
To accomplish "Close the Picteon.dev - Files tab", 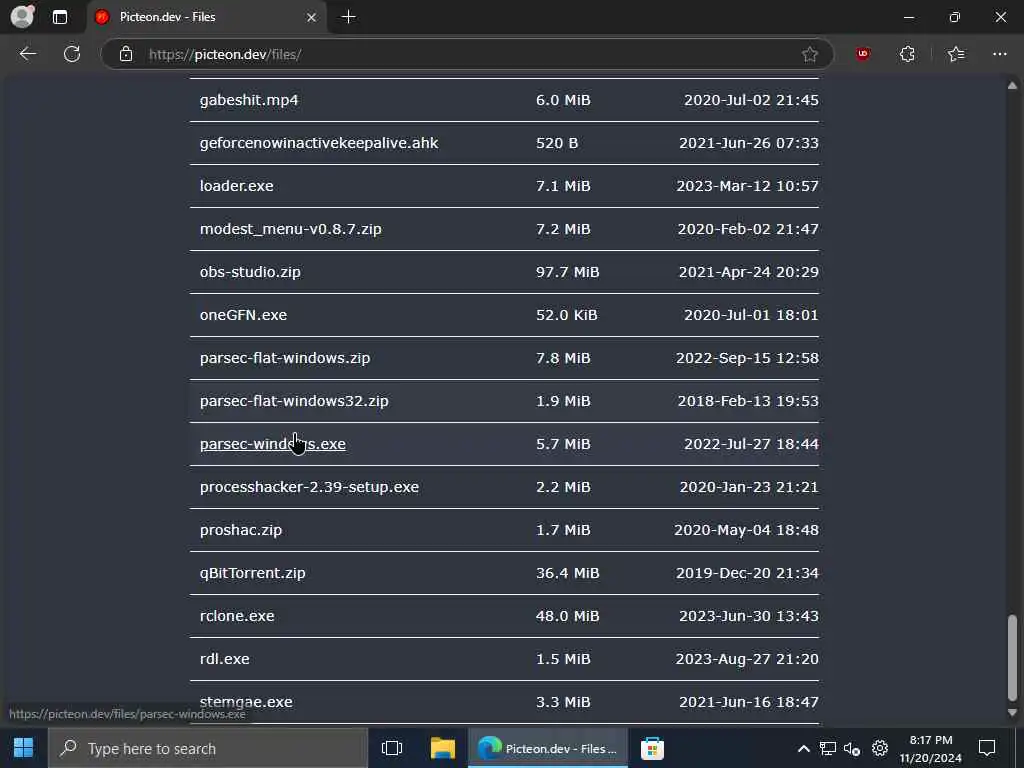I will click(312, 18).
